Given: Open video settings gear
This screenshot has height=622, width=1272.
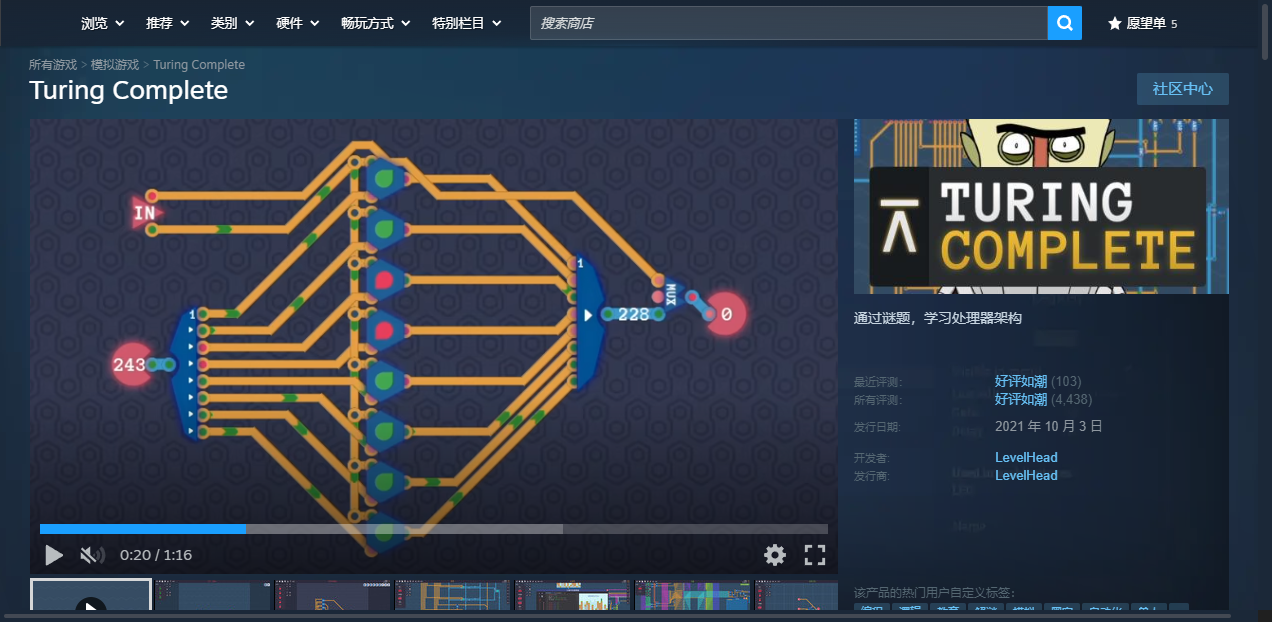Looking at the screenshot, I should [775, 555].
